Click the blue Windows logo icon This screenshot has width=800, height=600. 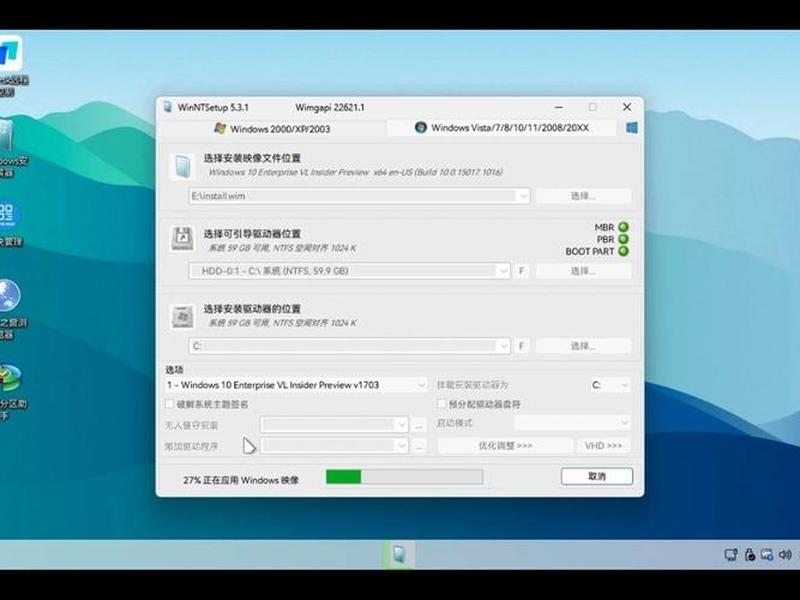[x=632, y=128]
